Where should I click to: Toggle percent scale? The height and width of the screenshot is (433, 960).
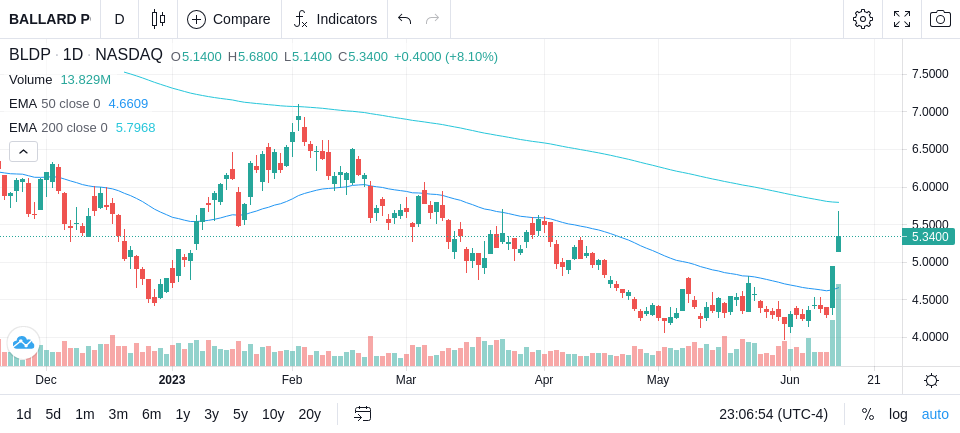(868, 415)
